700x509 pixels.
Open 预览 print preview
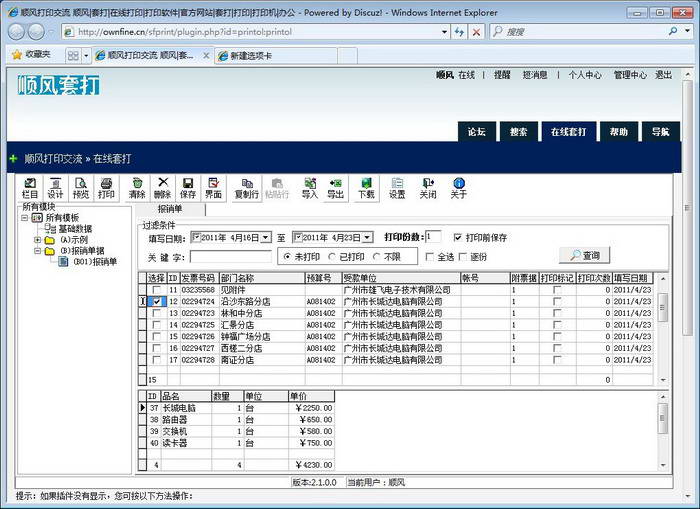(81, 188)
